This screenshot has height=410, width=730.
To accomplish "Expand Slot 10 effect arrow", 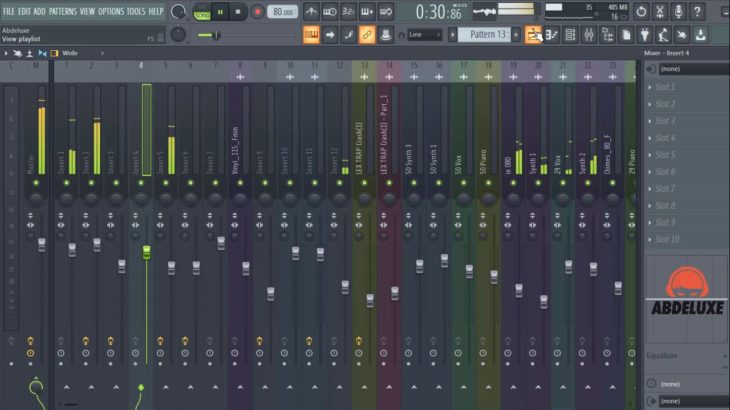I will (650, 240).
